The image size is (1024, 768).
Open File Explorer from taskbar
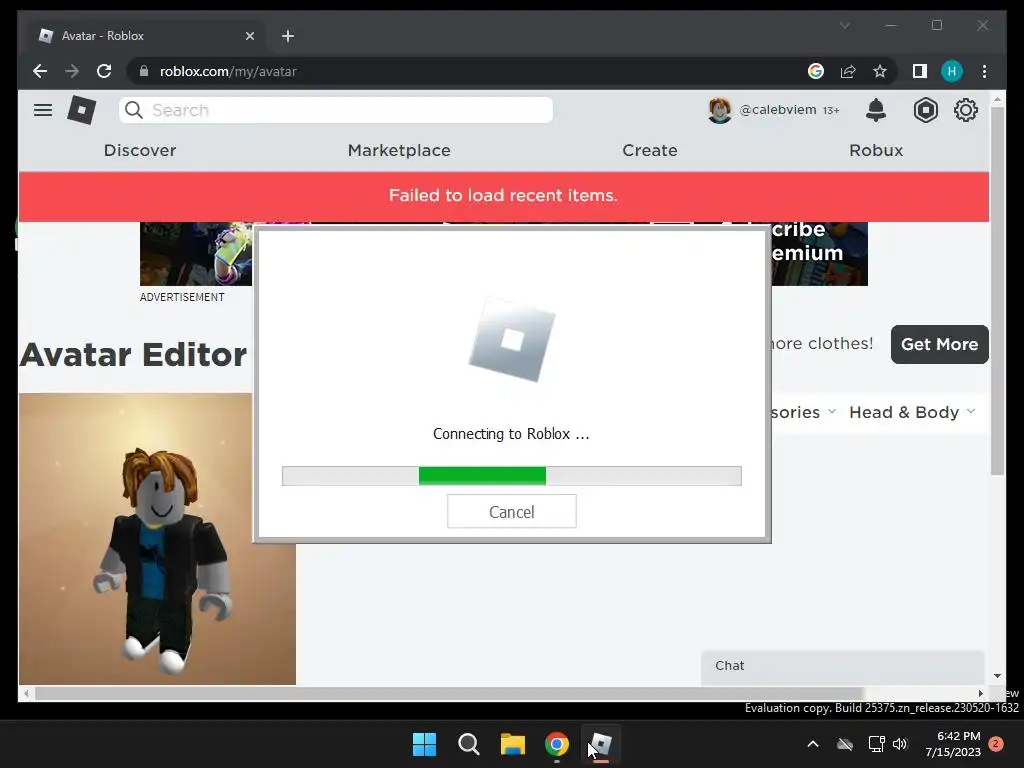513,744
